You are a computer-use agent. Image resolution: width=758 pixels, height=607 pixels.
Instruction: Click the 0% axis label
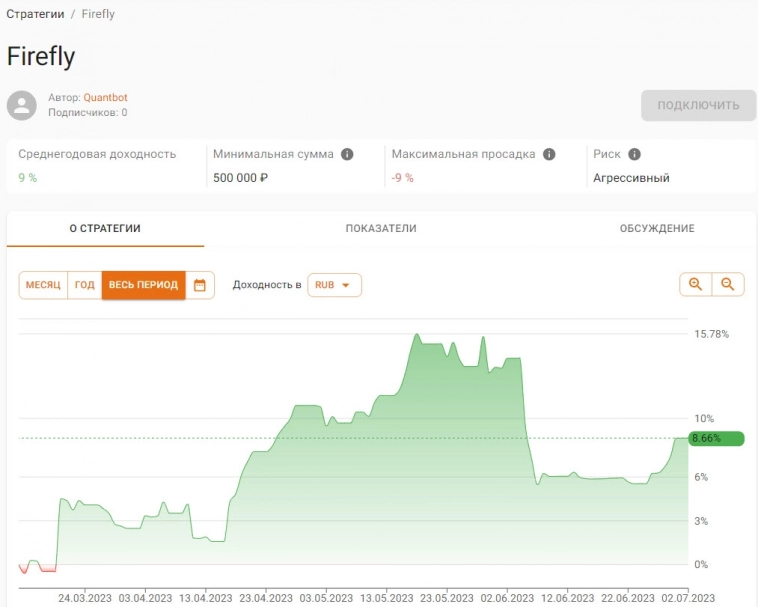click(701, 564)
